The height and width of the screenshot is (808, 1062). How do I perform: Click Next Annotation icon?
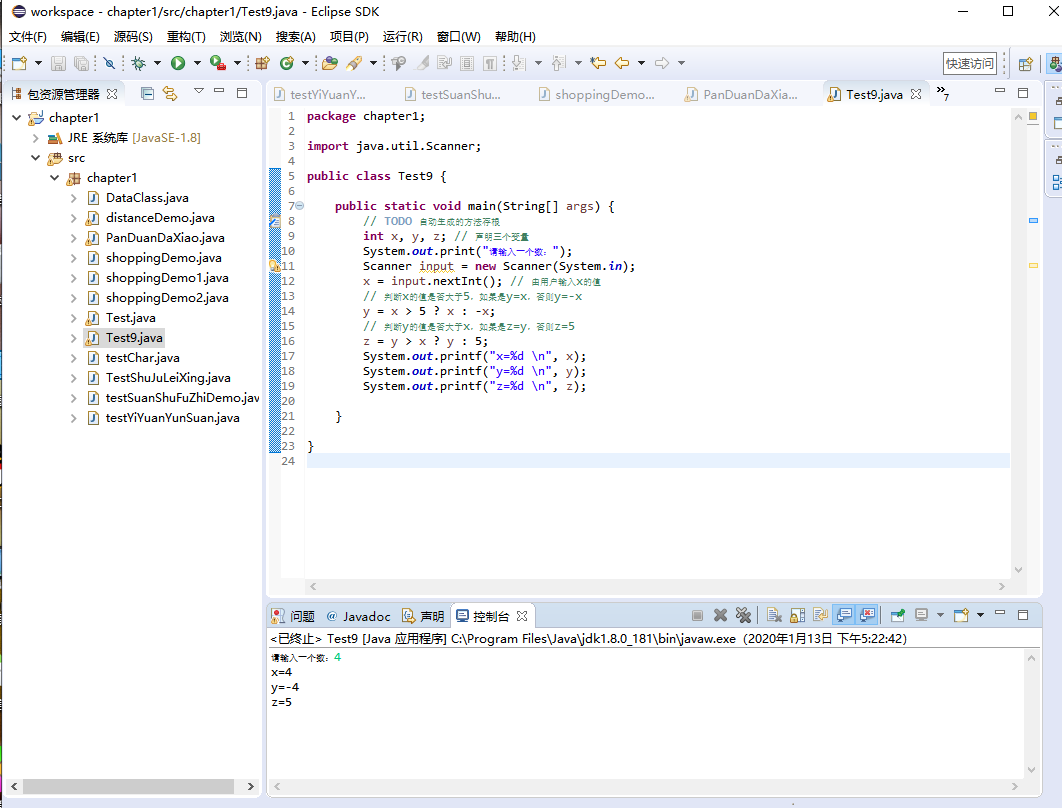coord(518,63)
